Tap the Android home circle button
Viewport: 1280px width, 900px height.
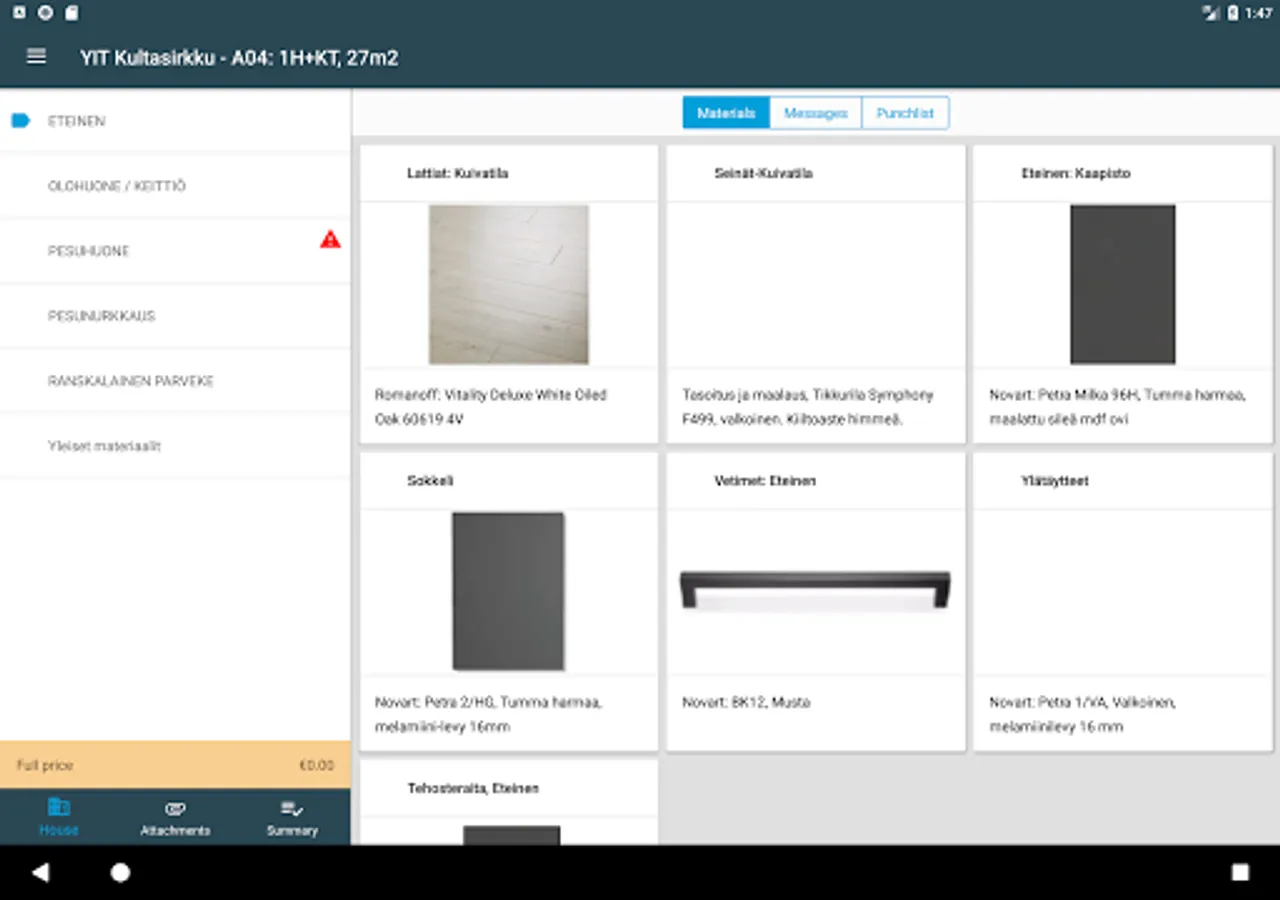120,872
